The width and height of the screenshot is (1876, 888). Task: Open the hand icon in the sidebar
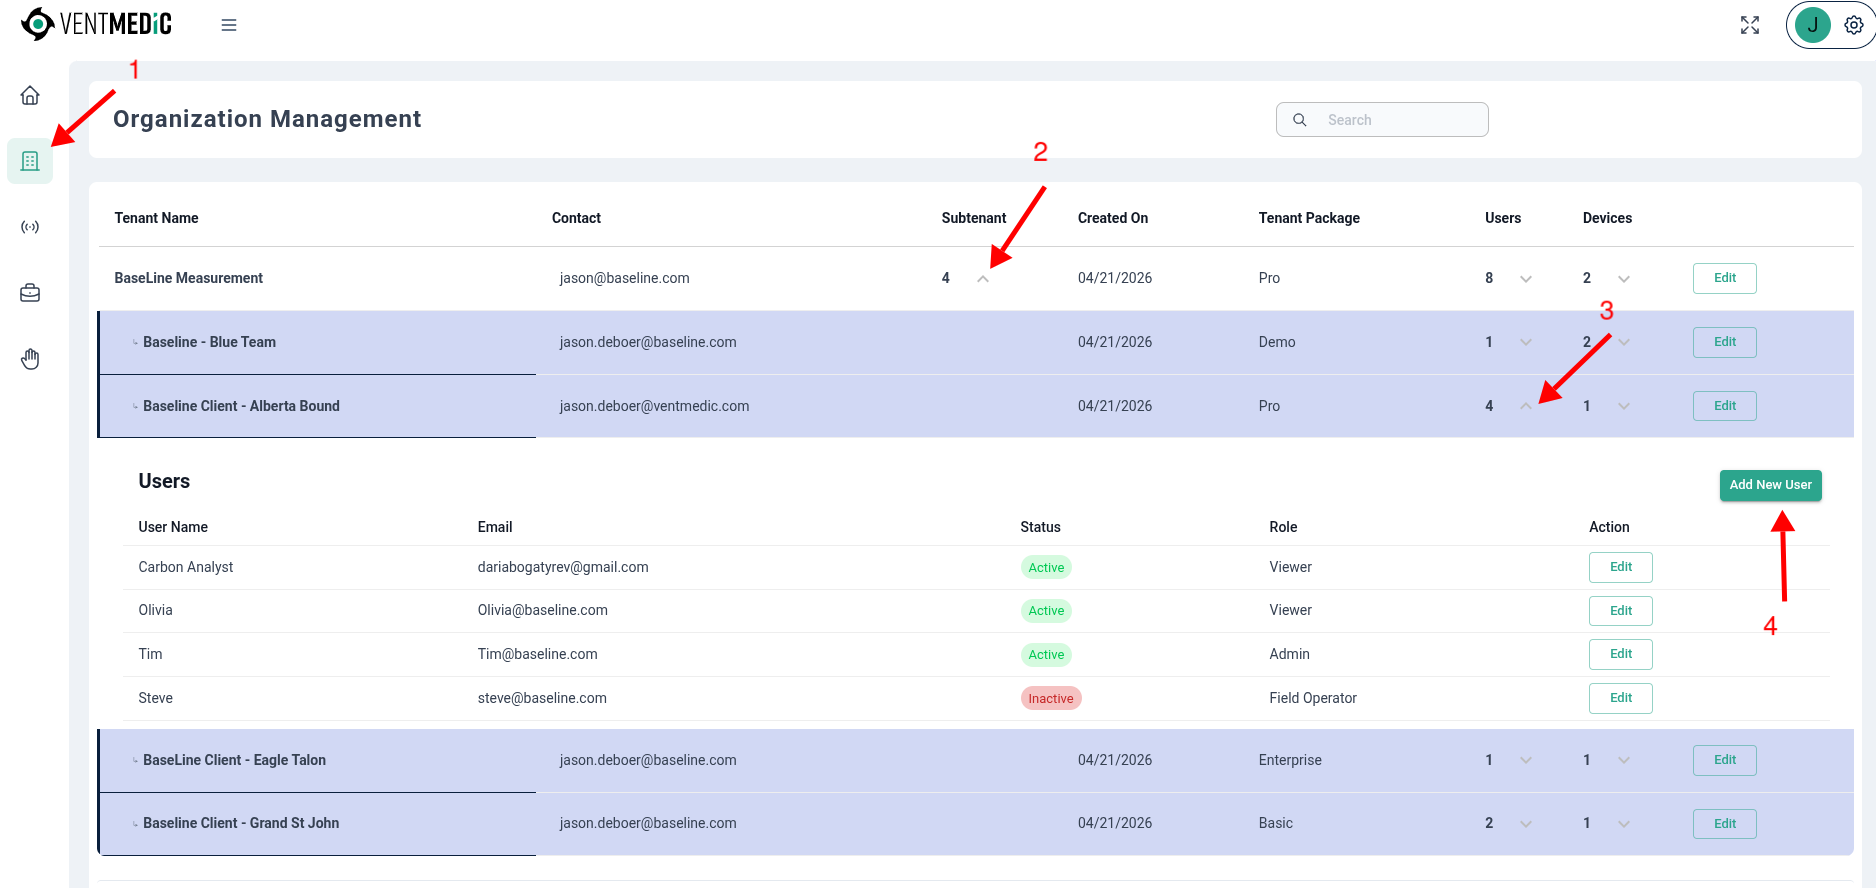pyautogui.click(x=30, y=359)
